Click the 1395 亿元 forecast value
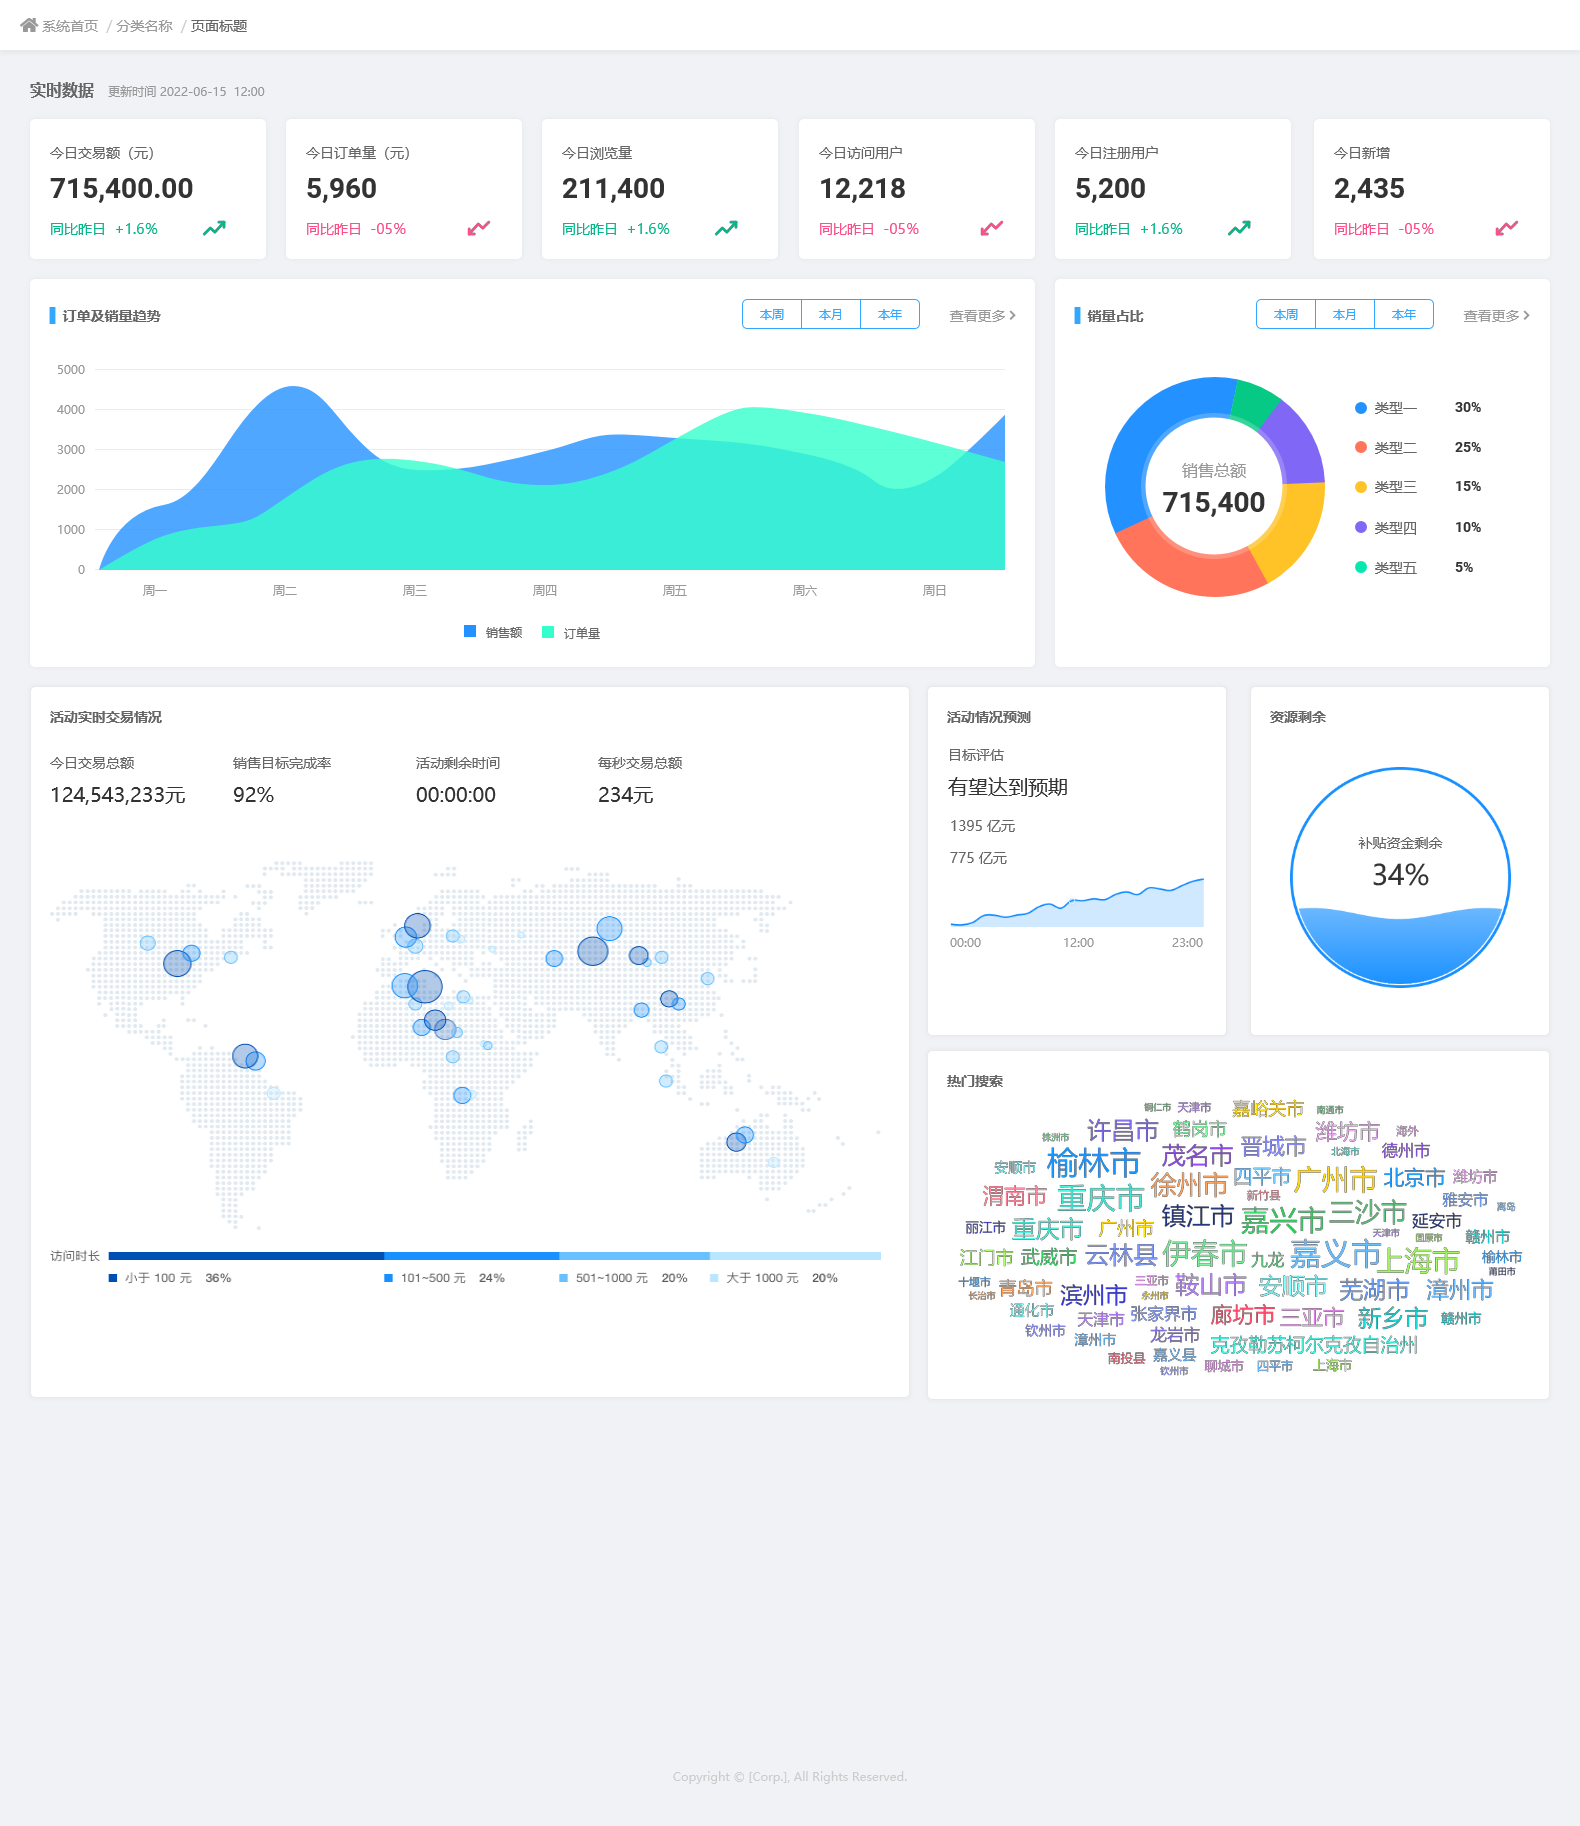The width and height of the screenshot is (1580, 1826). tap(982, 826)
